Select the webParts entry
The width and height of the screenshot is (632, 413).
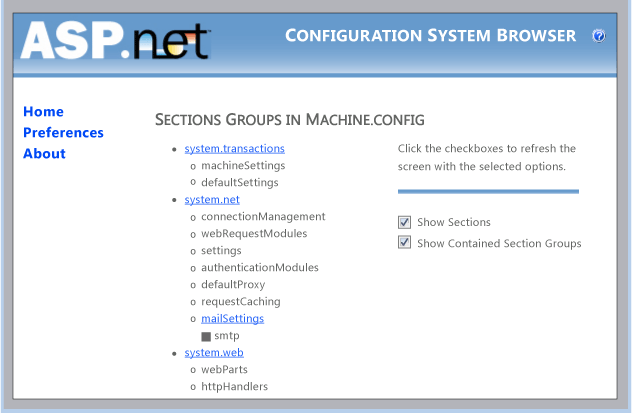pos(224,369)
